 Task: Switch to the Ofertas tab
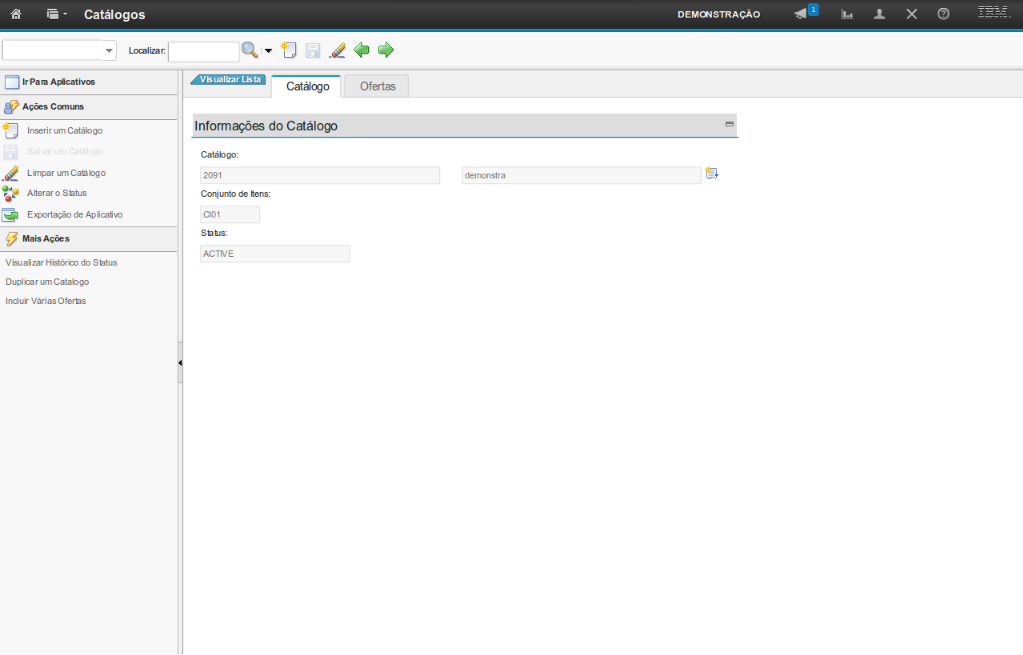[377, 87]
